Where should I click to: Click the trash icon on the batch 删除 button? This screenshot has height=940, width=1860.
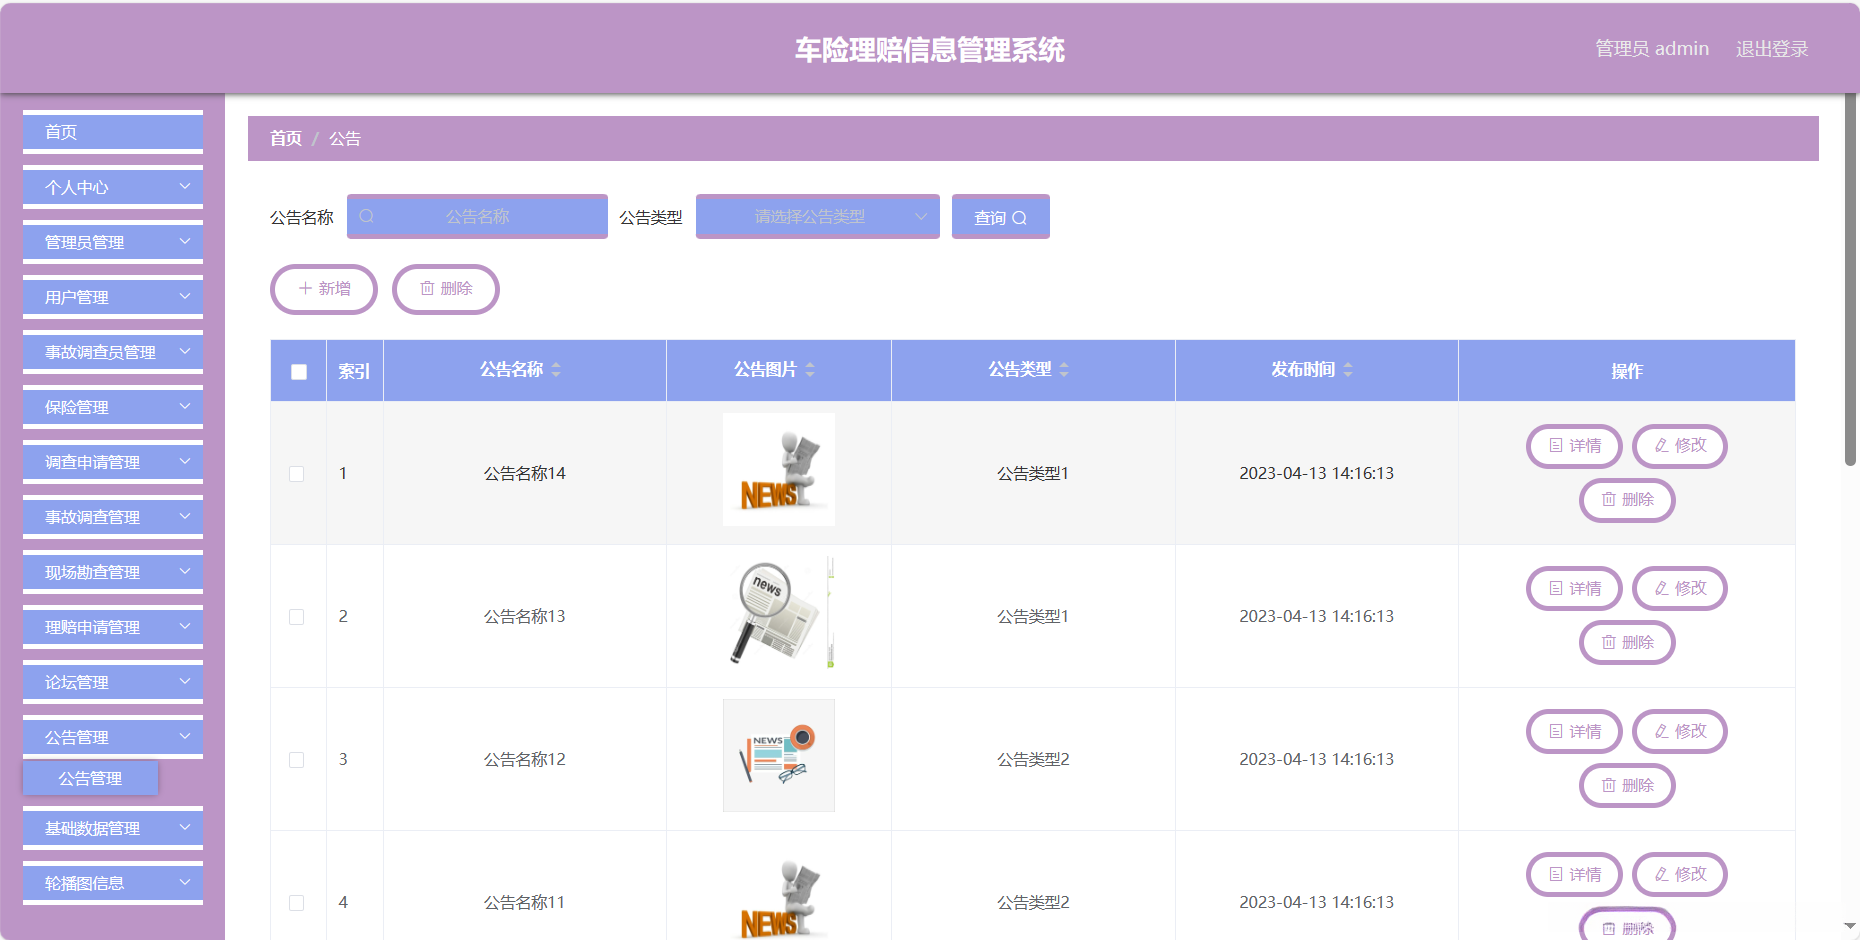(x=427, y=289)
